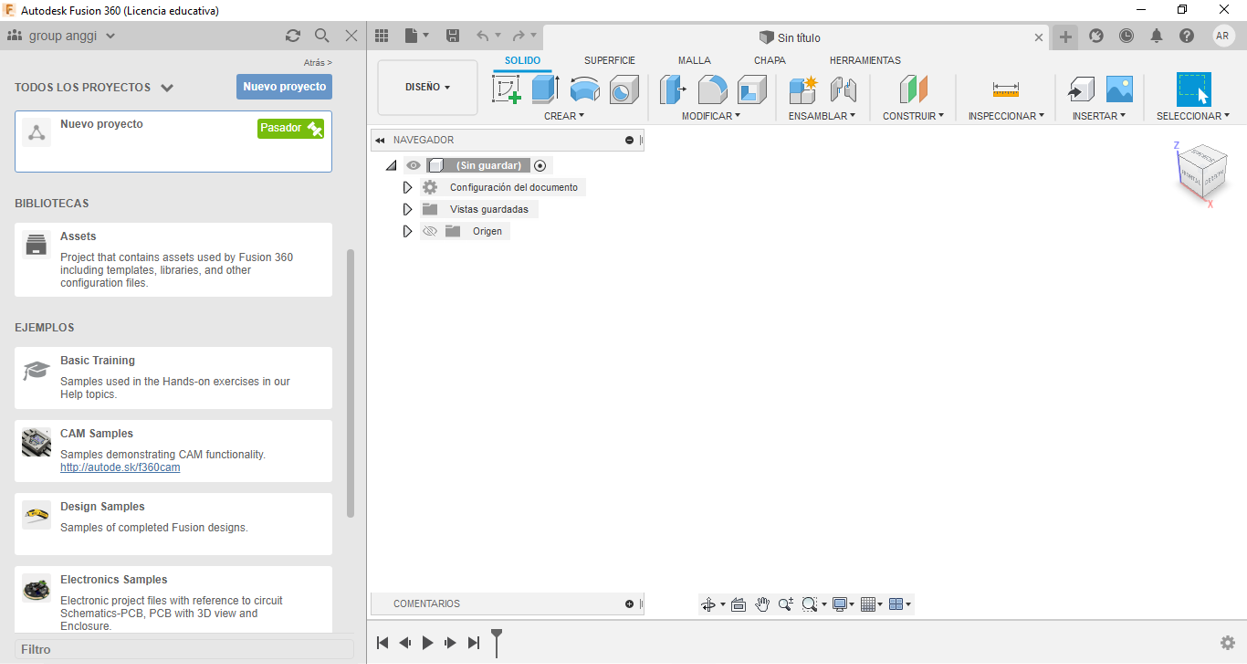This screenshot has width=1247, height=664.
Task: Select the Hole tool
Action: pos(624,90)
